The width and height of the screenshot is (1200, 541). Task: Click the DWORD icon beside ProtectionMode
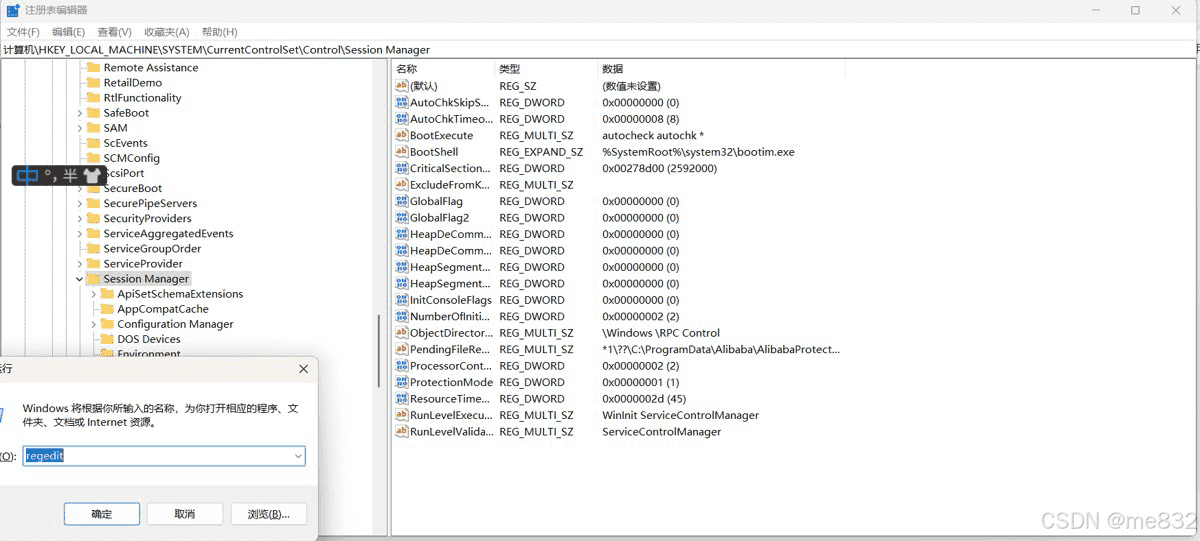pyautogui.click(x=402, y=382)
